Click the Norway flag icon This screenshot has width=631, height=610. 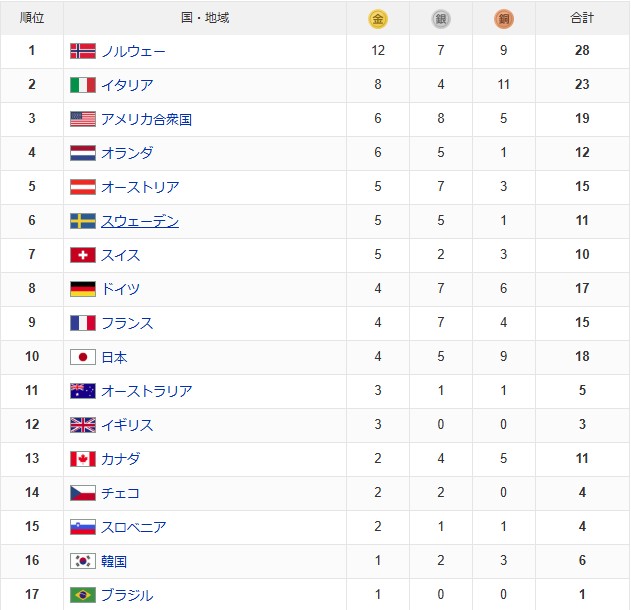83,51
